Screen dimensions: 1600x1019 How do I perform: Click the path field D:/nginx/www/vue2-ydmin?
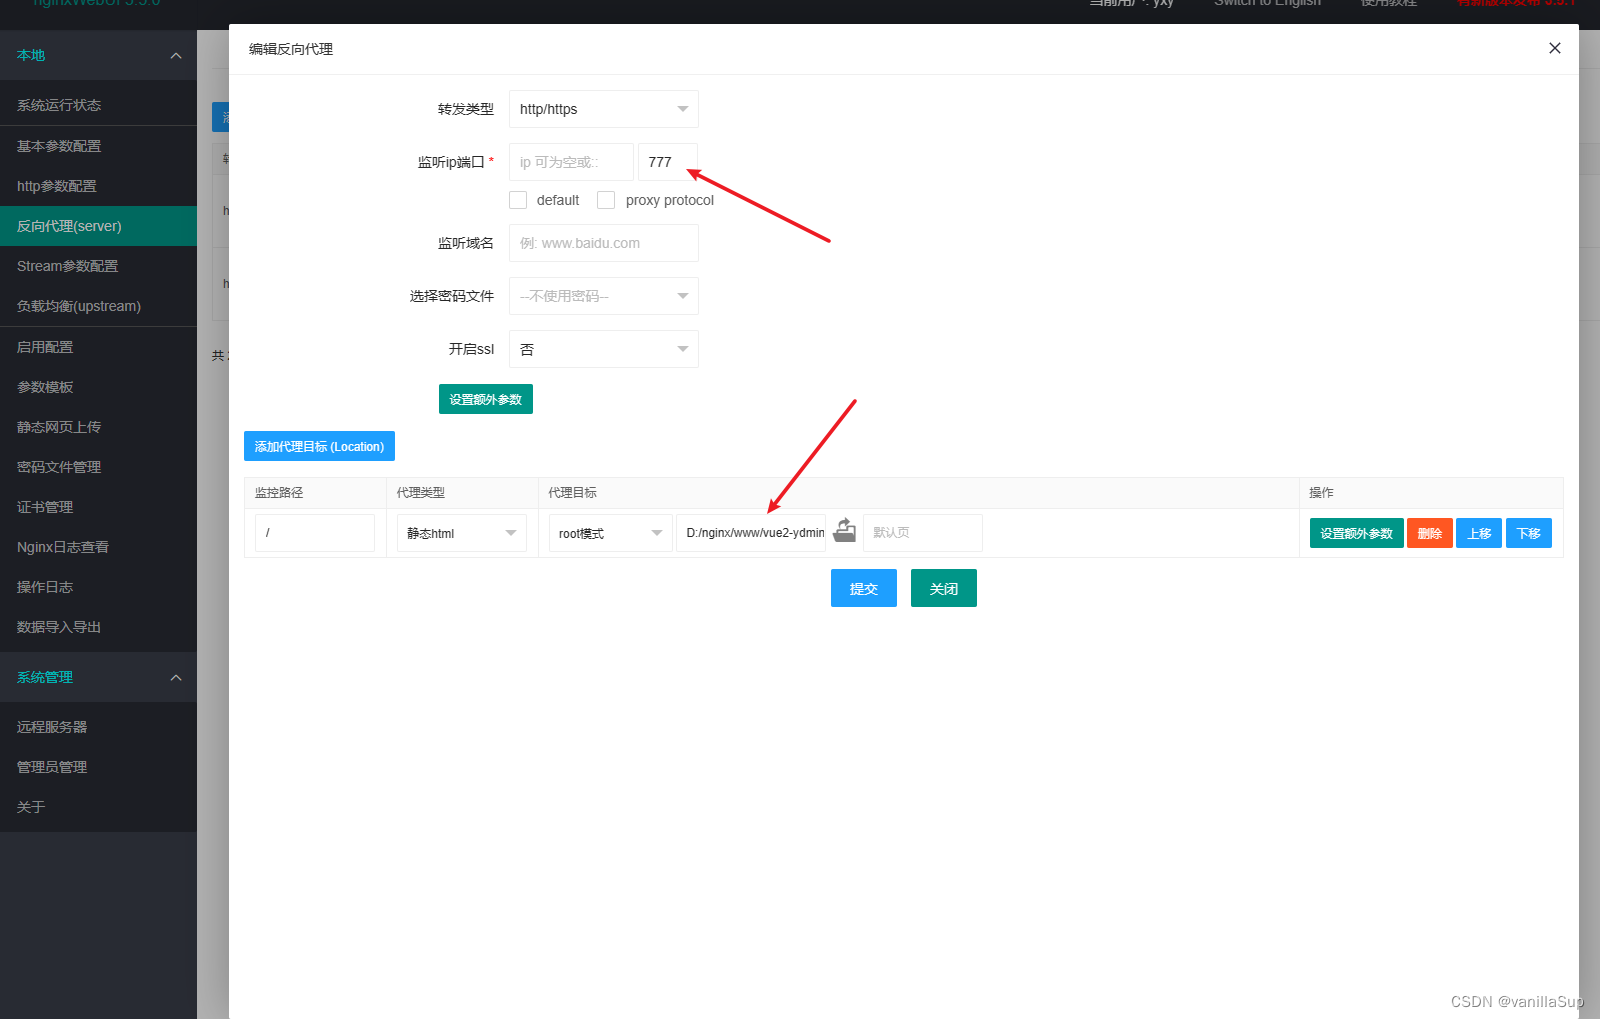(751, 533)
